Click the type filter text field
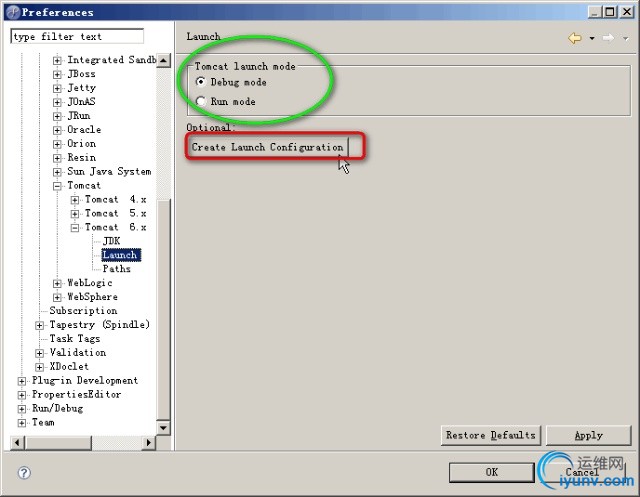 point(77,36)
